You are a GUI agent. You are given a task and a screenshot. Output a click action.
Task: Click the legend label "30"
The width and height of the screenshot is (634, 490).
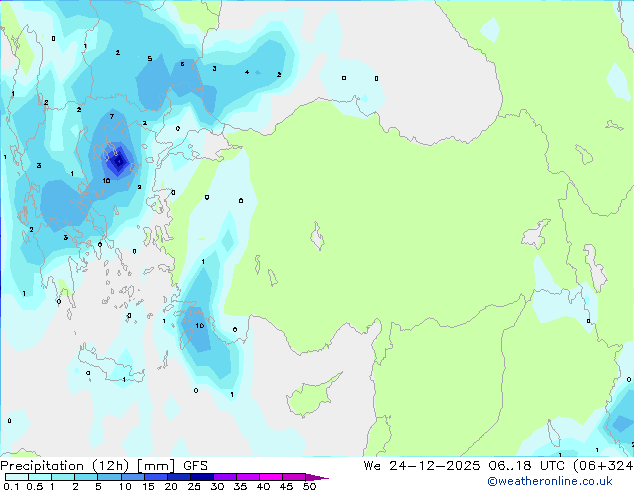click(217, 486)
